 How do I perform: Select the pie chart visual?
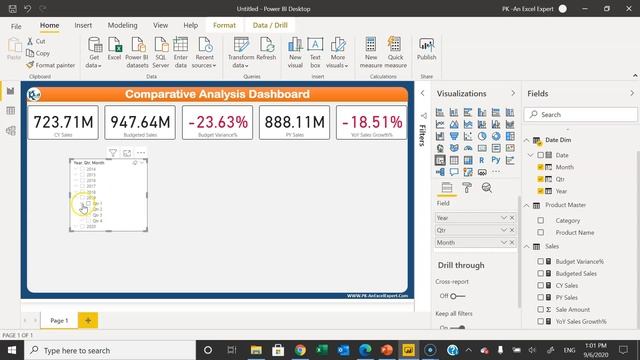click(x=482, y=136)
